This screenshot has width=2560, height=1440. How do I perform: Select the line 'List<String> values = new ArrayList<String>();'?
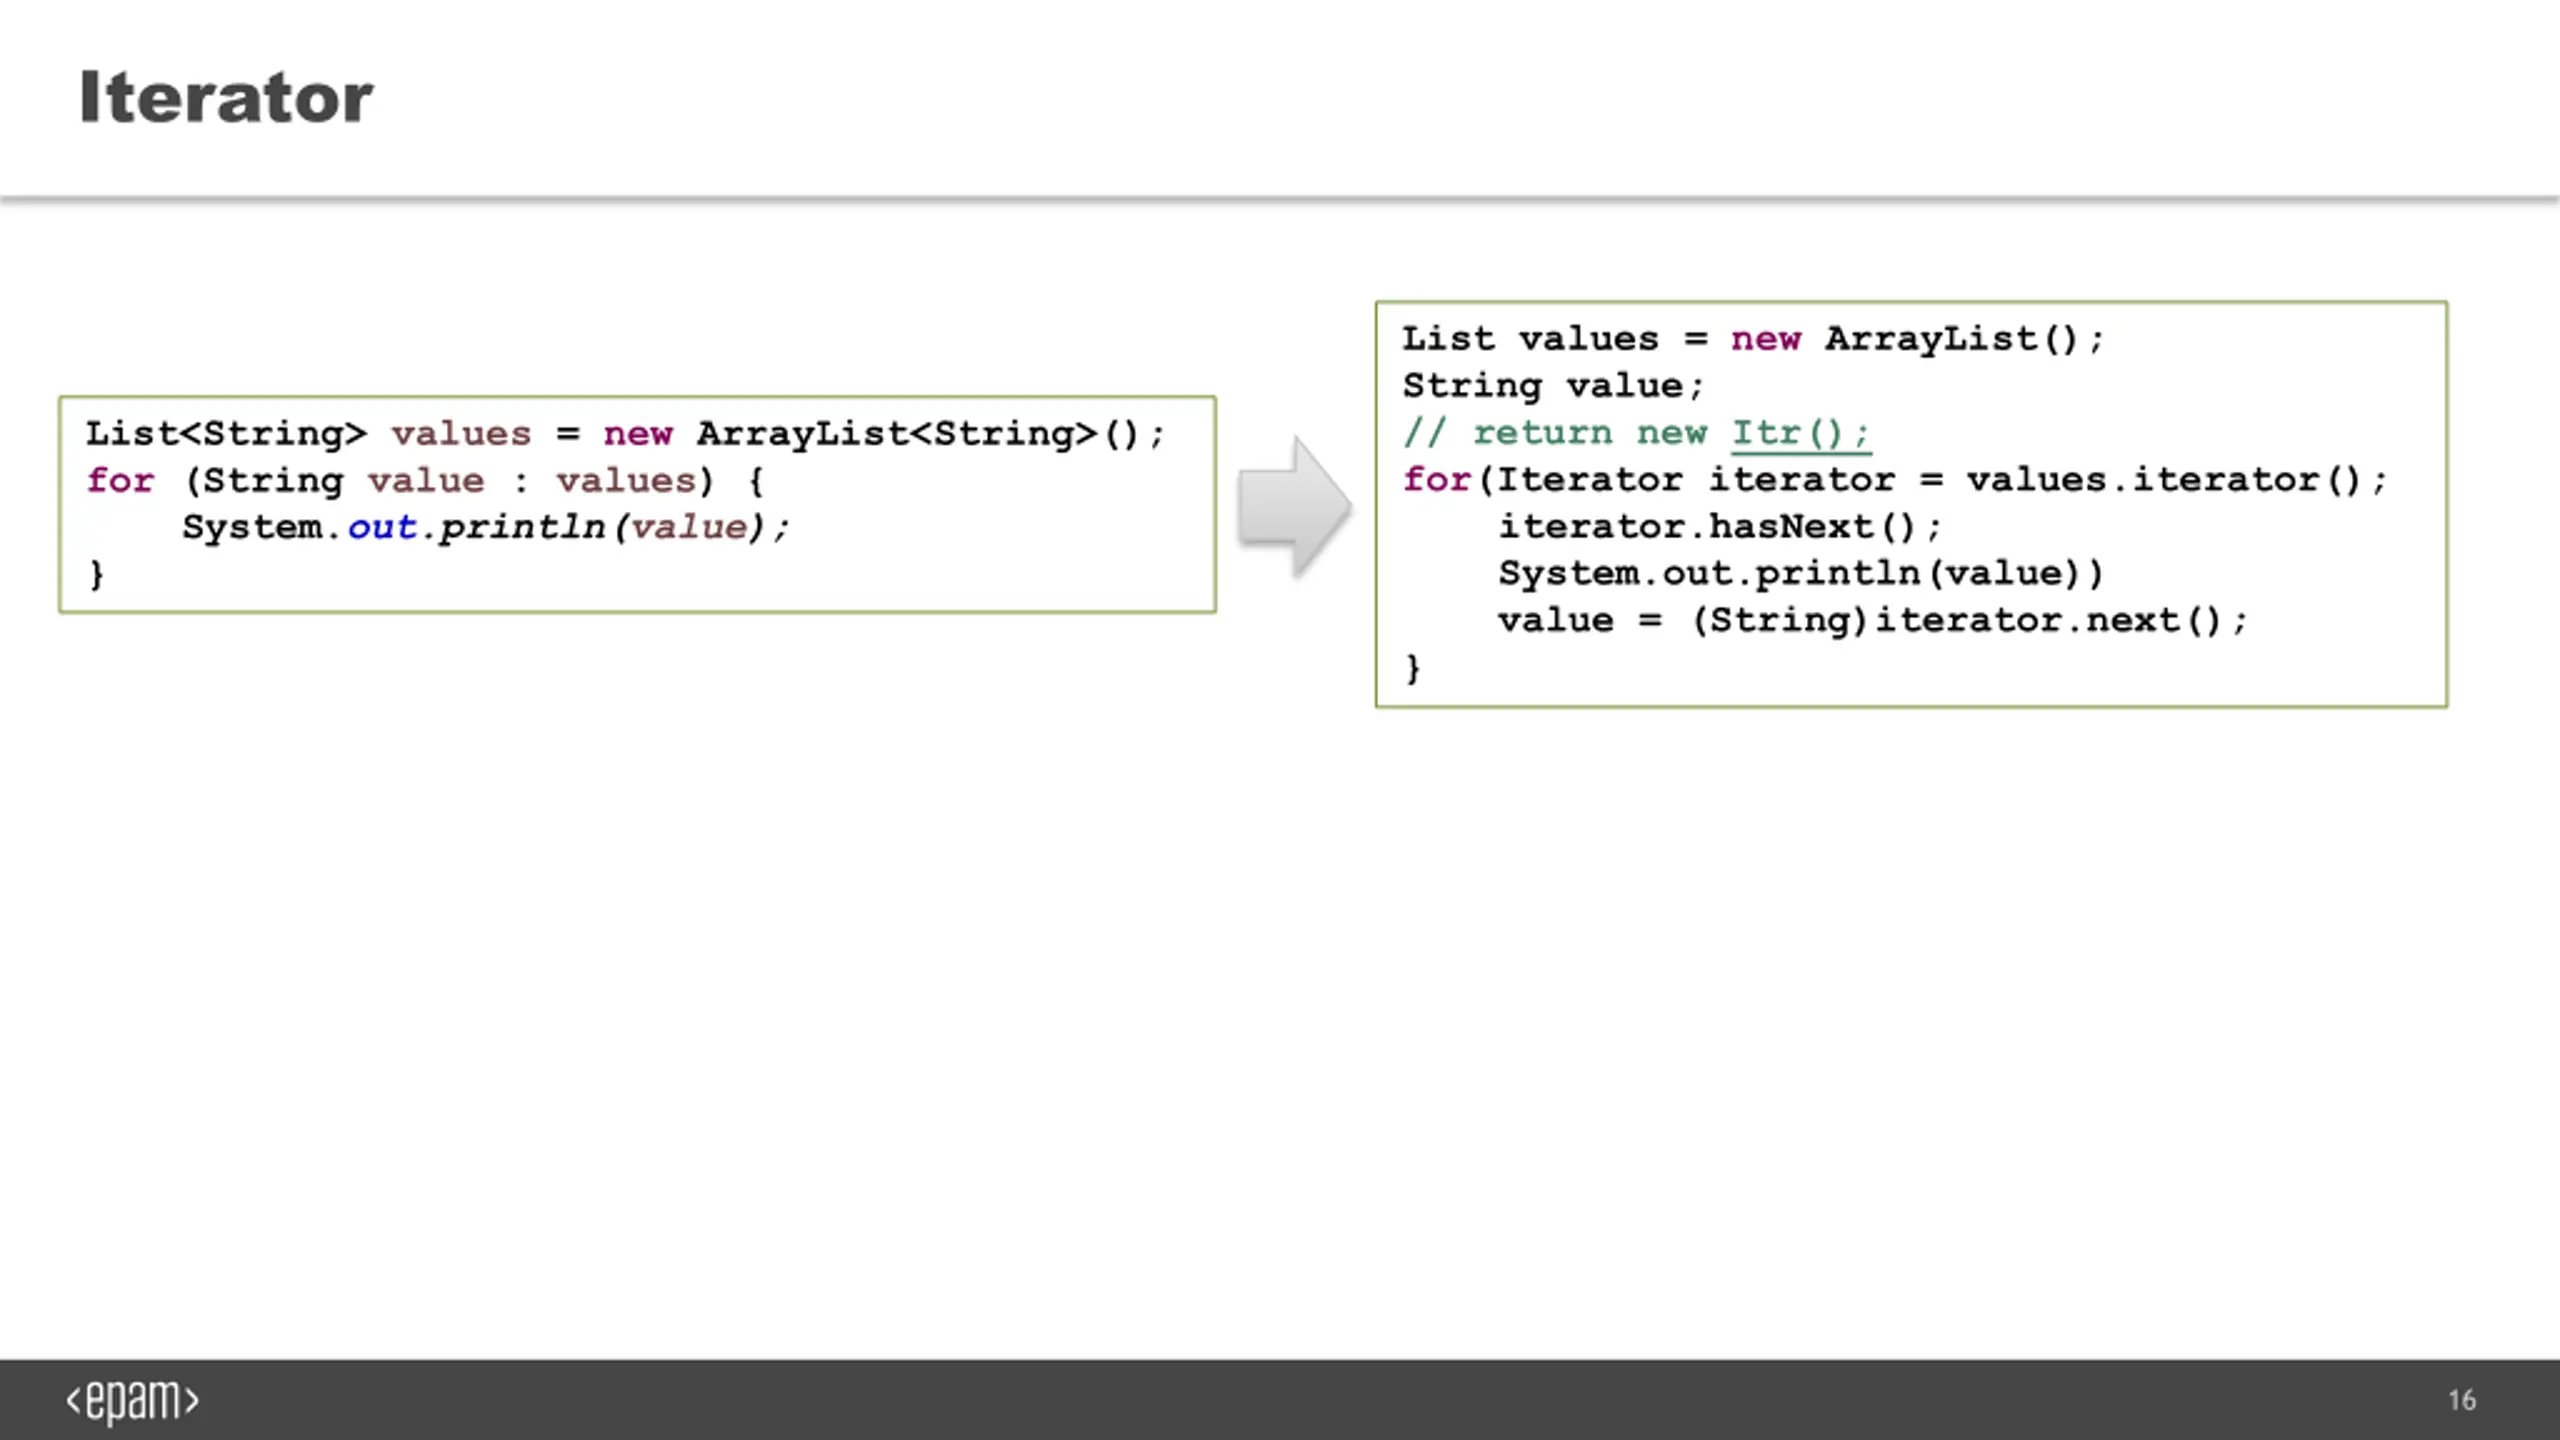point(625,434)
